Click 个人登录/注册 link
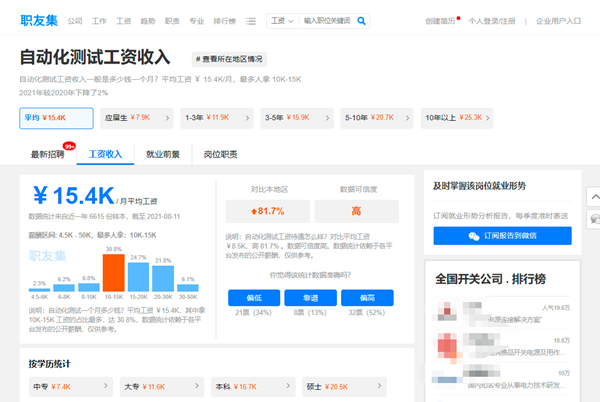The height and width of the screenshot is (402, 600). point(492,21)
